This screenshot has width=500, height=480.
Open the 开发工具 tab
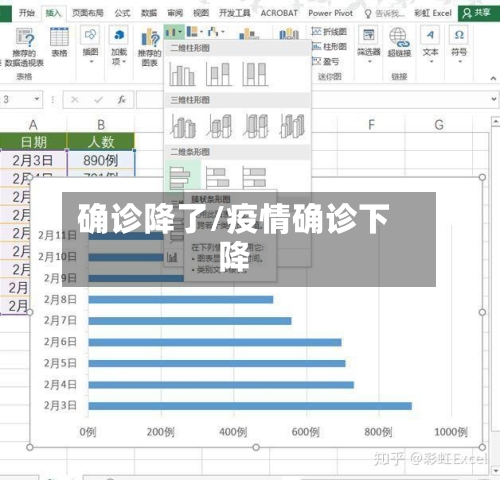[x=234, y=13]
